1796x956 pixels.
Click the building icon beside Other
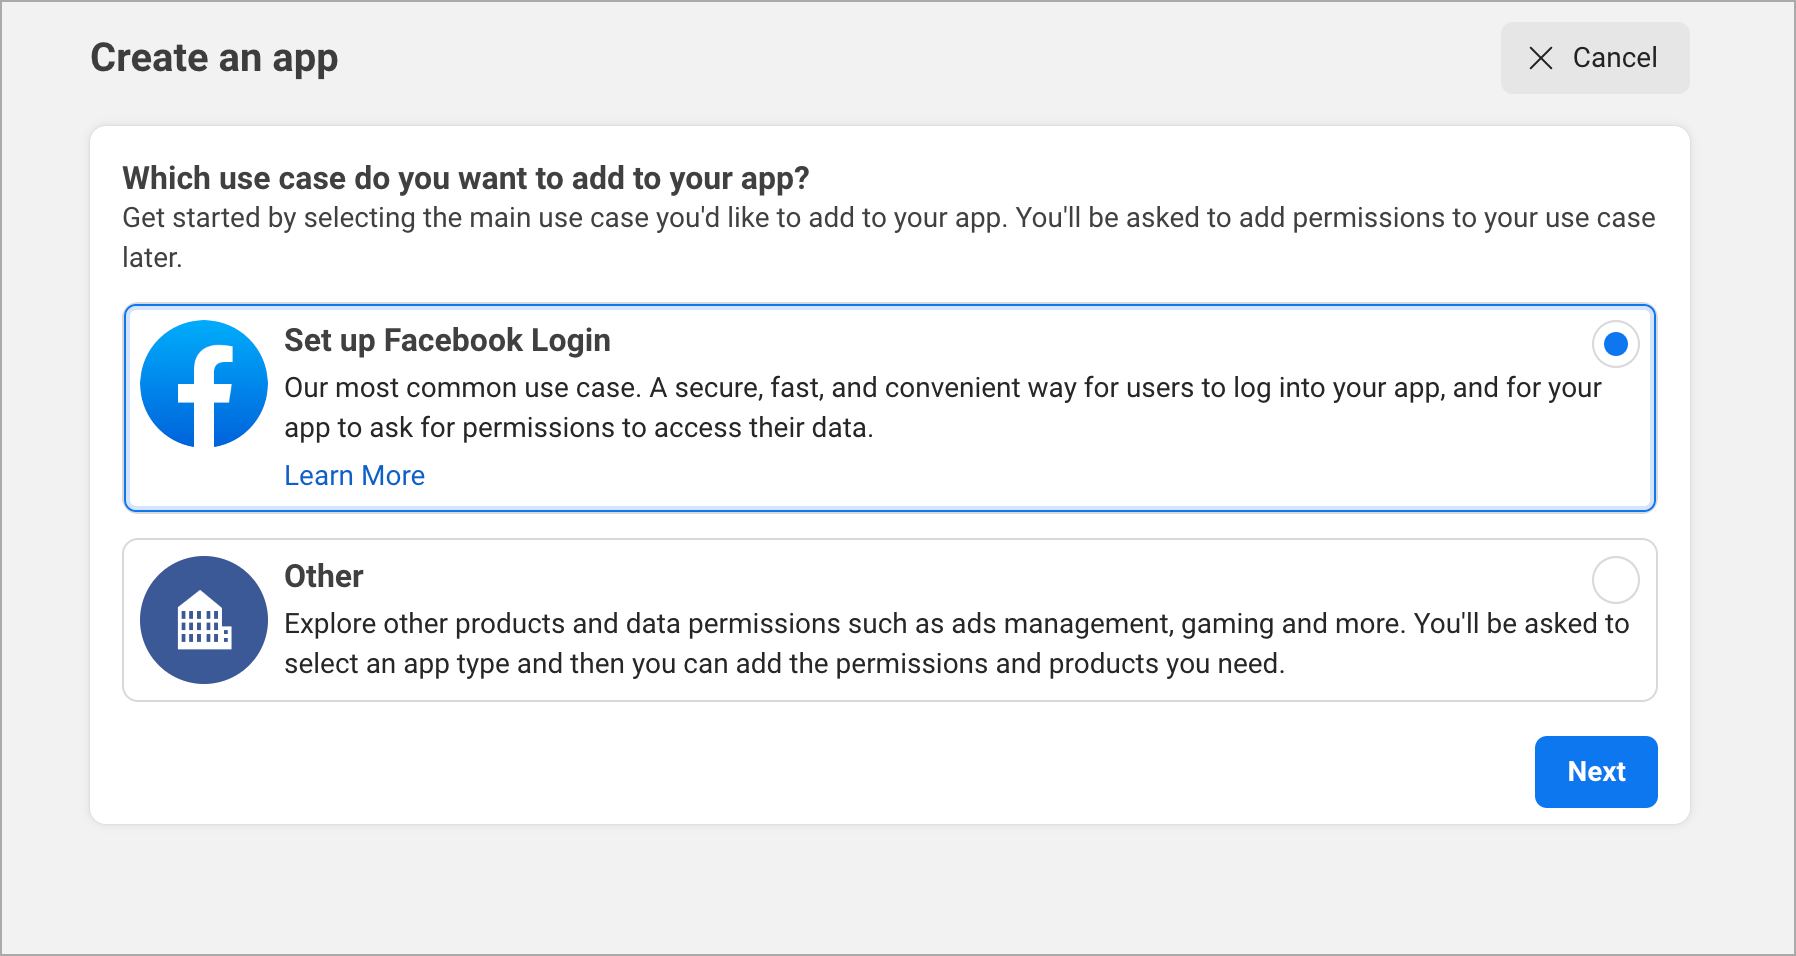(x=204, y=620)
